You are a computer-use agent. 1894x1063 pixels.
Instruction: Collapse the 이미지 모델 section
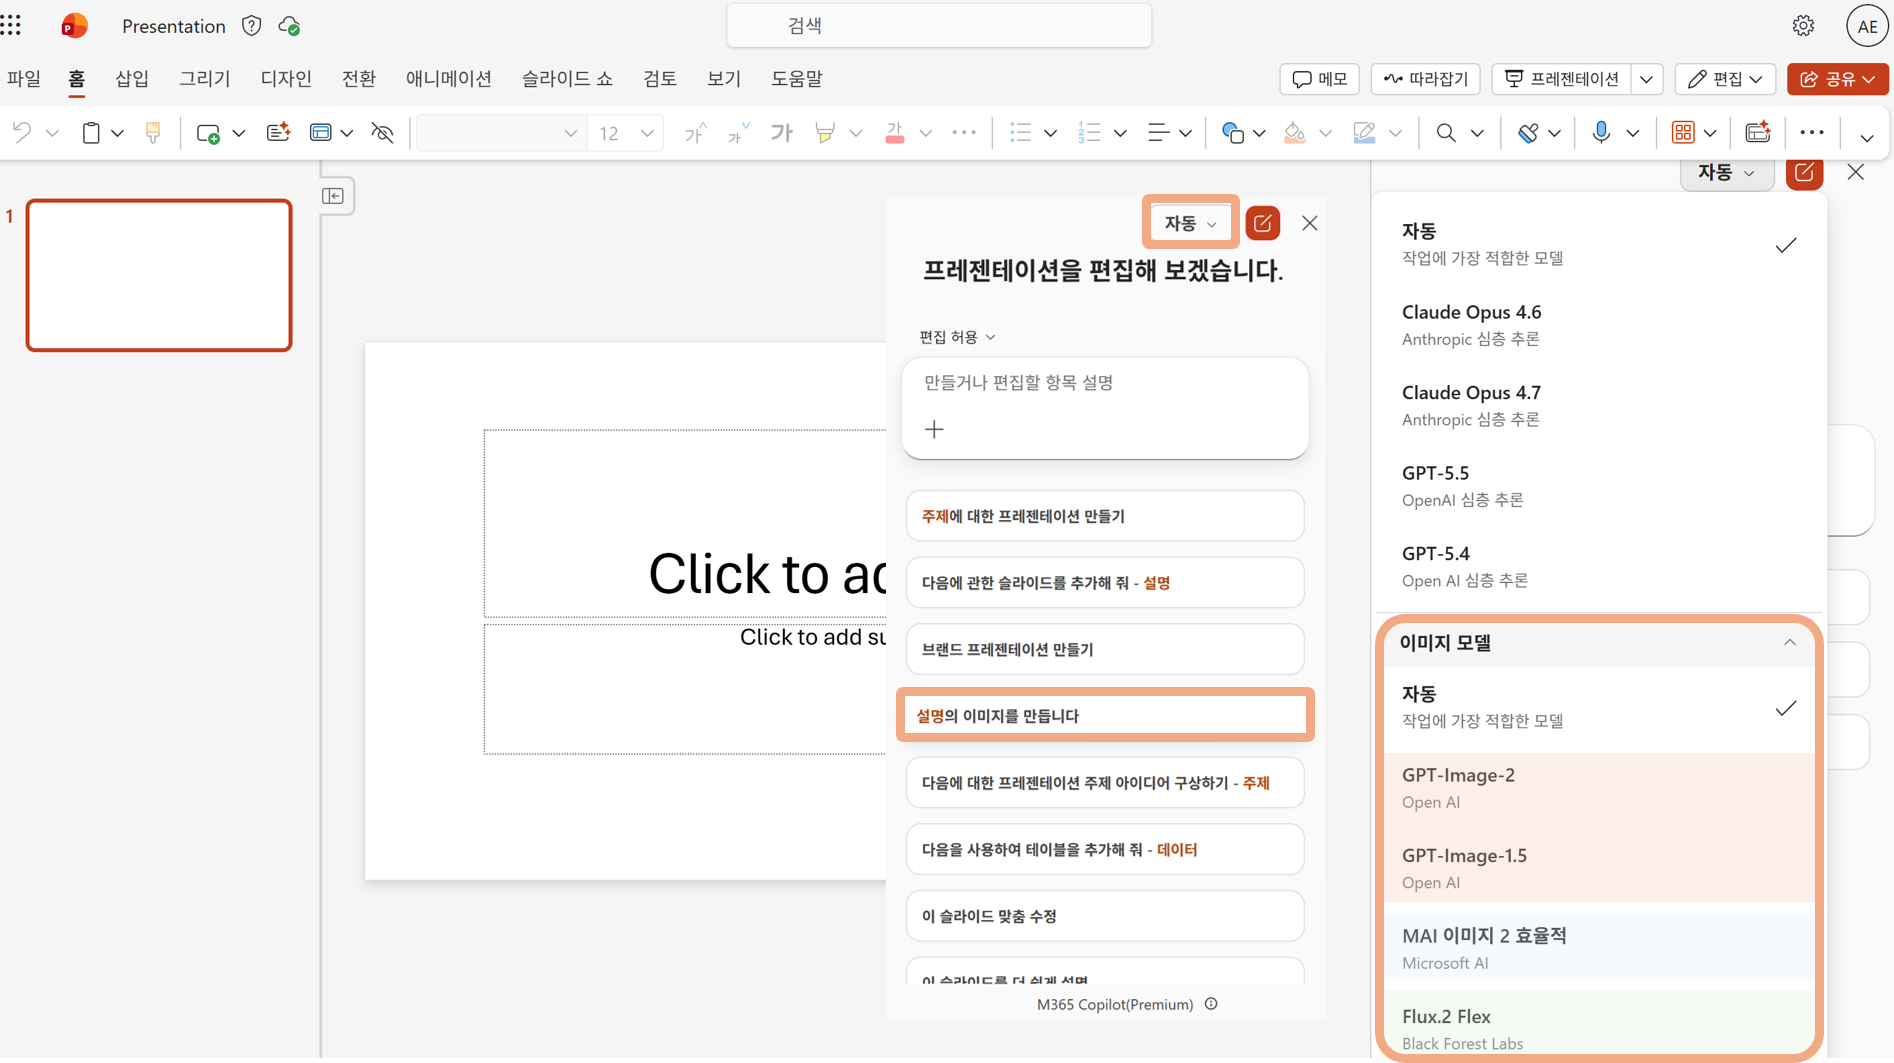point(1790,643)
